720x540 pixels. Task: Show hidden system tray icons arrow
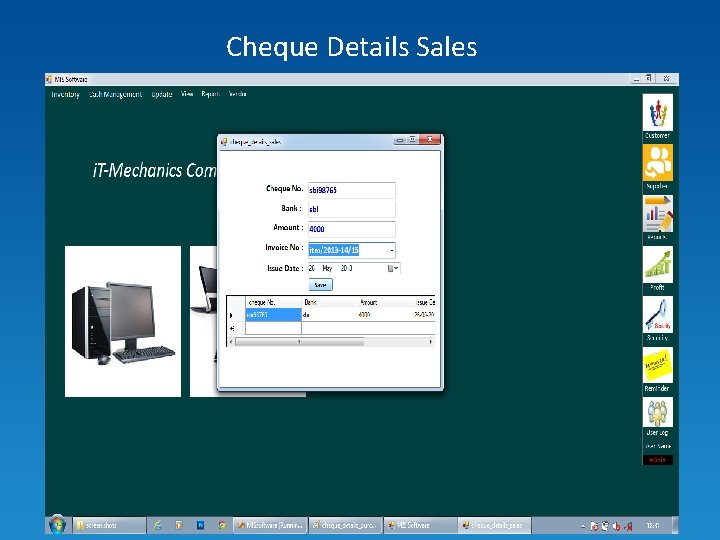coord(583,526)
